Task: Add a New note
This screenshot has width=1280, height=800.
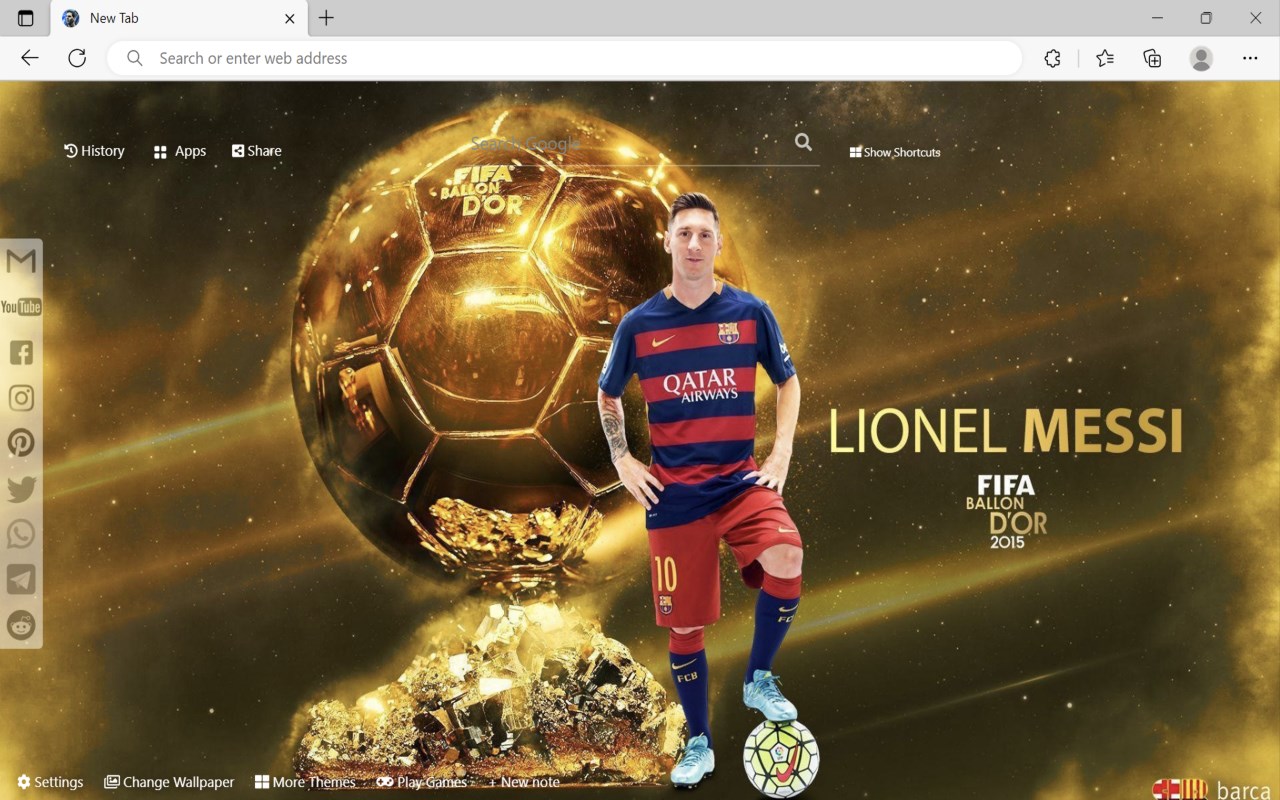Action: coord(524,782)
